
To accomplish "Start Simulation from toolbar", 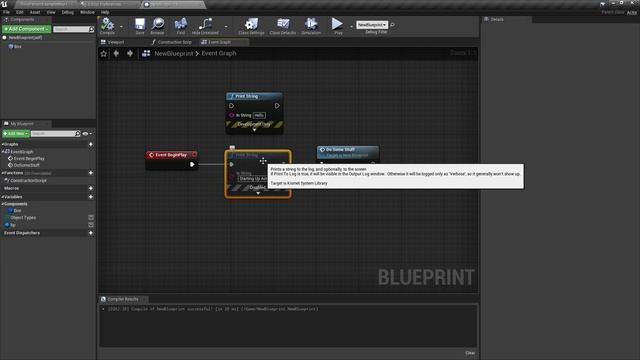I will coord(311,26).
